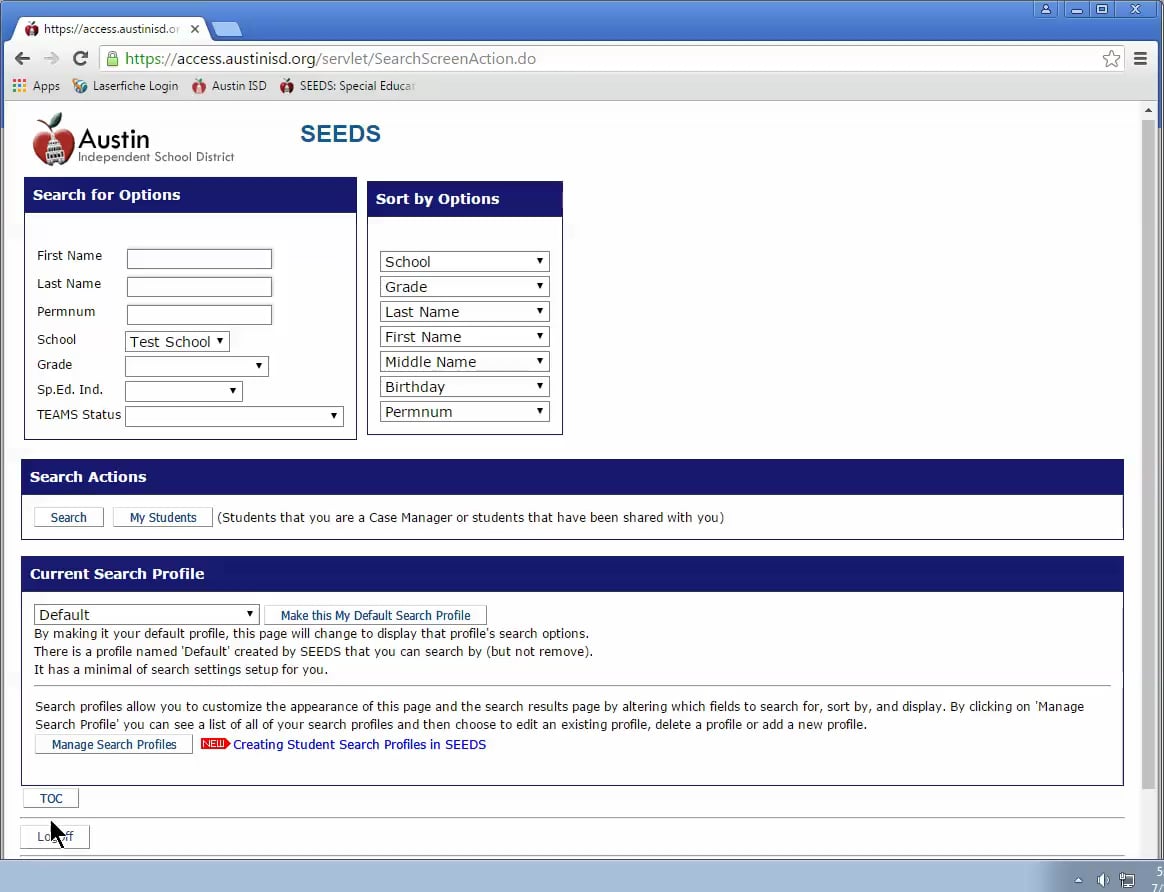
Task: Click the browser address bar URL
Action: pyautogui.click(x=330, y=59)
